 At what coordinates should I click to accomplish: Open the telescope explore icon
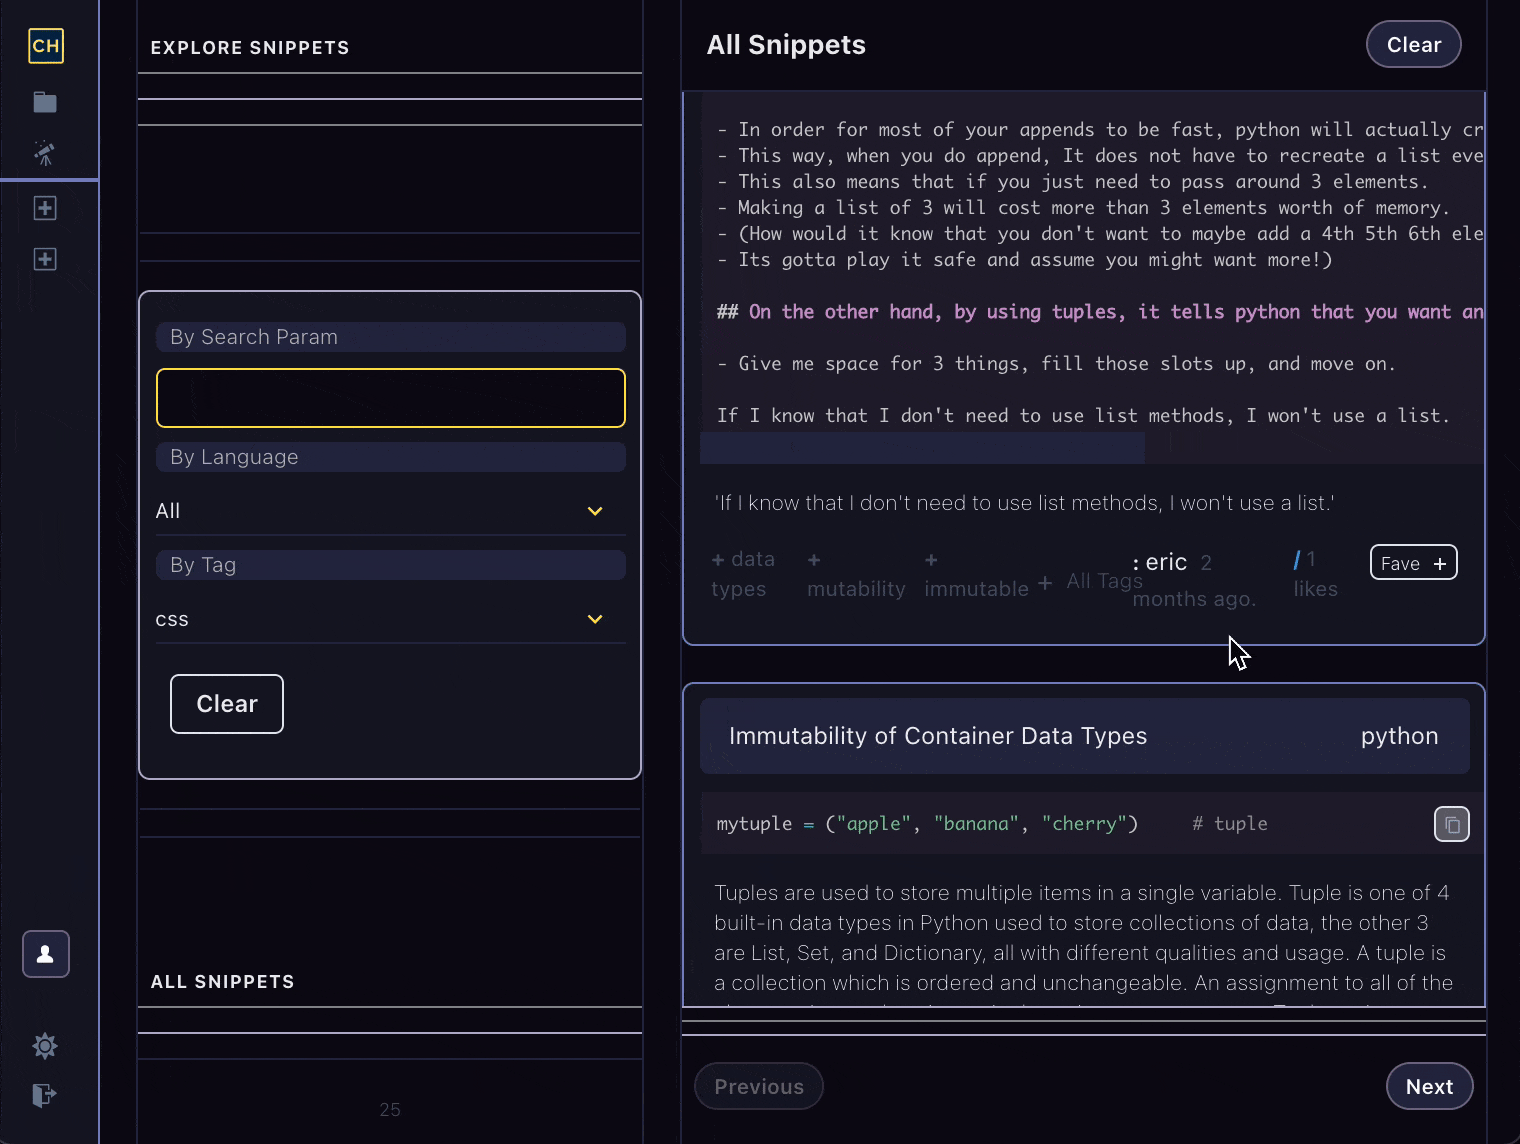click(x=45, y=153)
